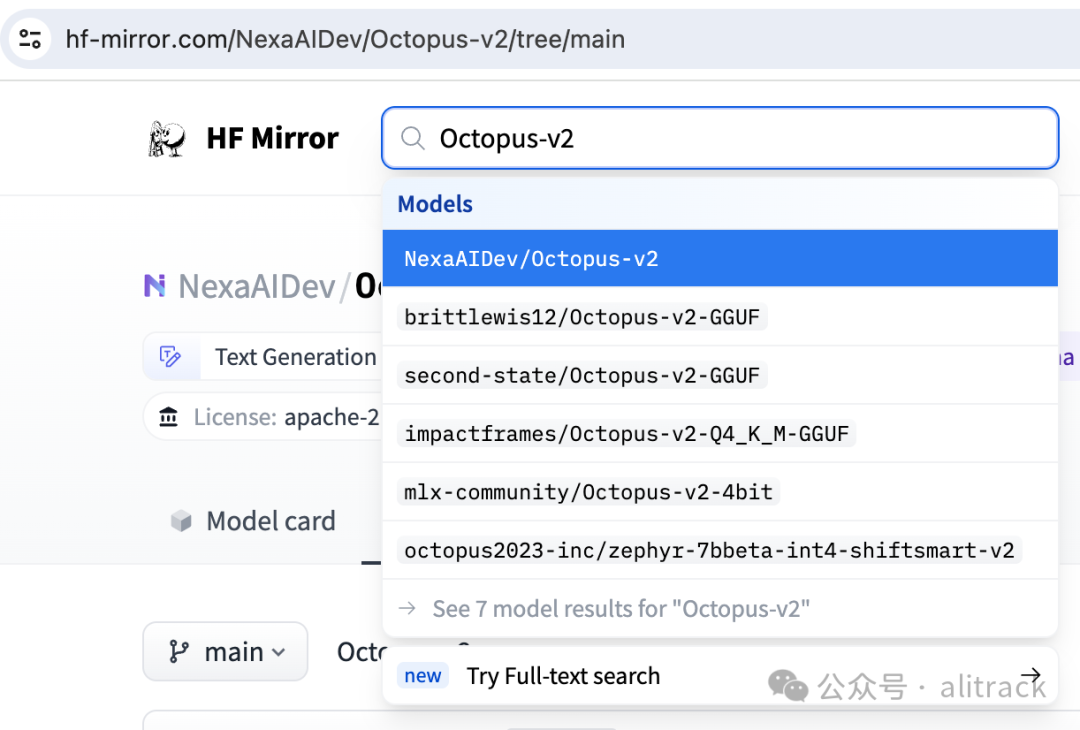Screen dimensions: 1080x730
Task: Click the magnifier icon in search box
Action: tap(413, 138)
